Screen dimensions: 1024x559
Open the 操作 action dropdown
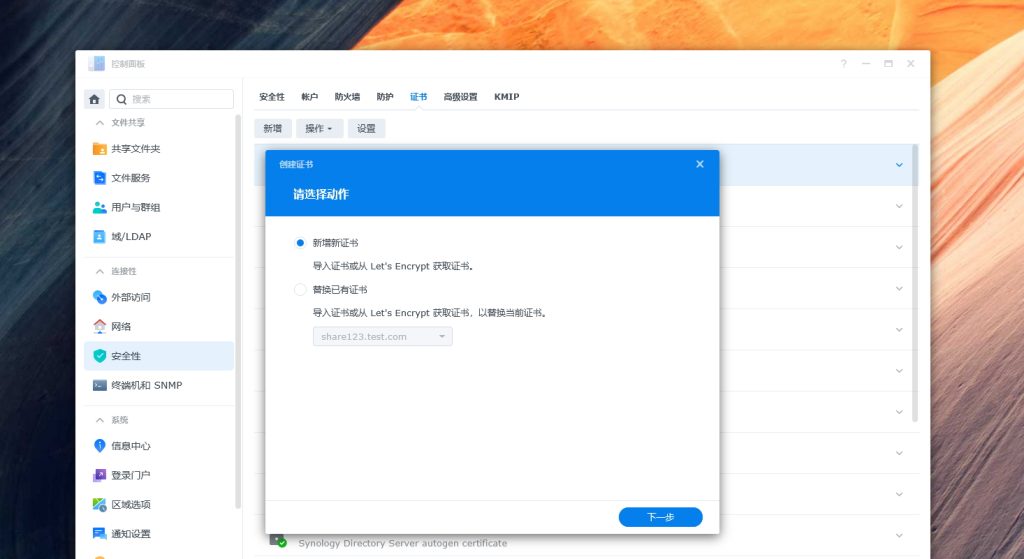(x=319, y=129)
